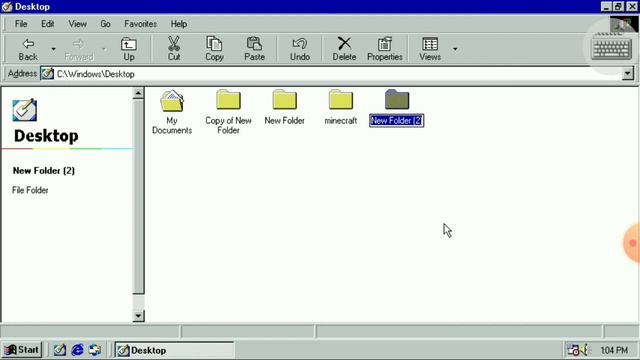Copy the selected folder via toolbar
This screenshot has height=360, width=640.
tap(214, 49)
